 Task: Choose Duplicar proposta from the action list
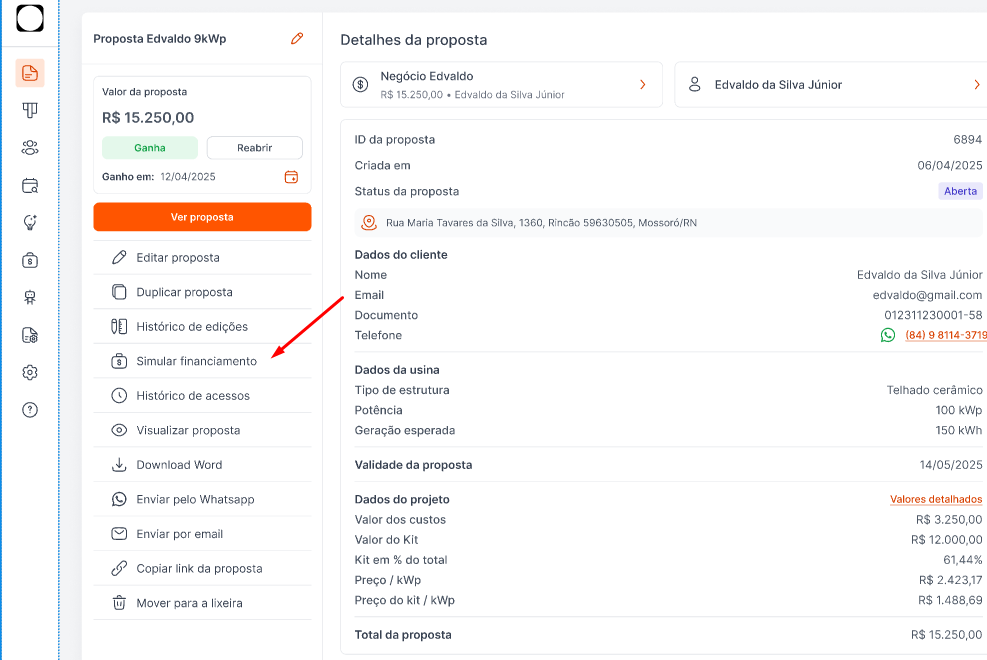[x=184, y=292]
